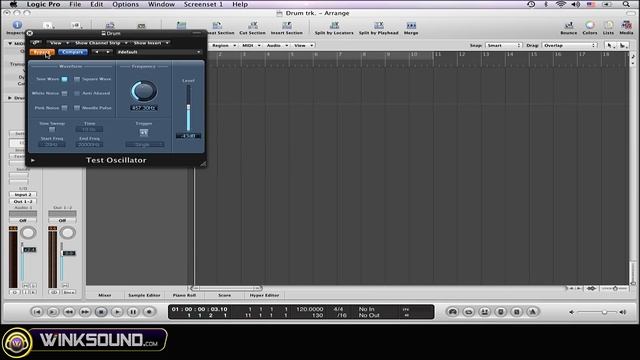
Task: Open the arrange MIDI menu
Action: [x=251, y=45]
